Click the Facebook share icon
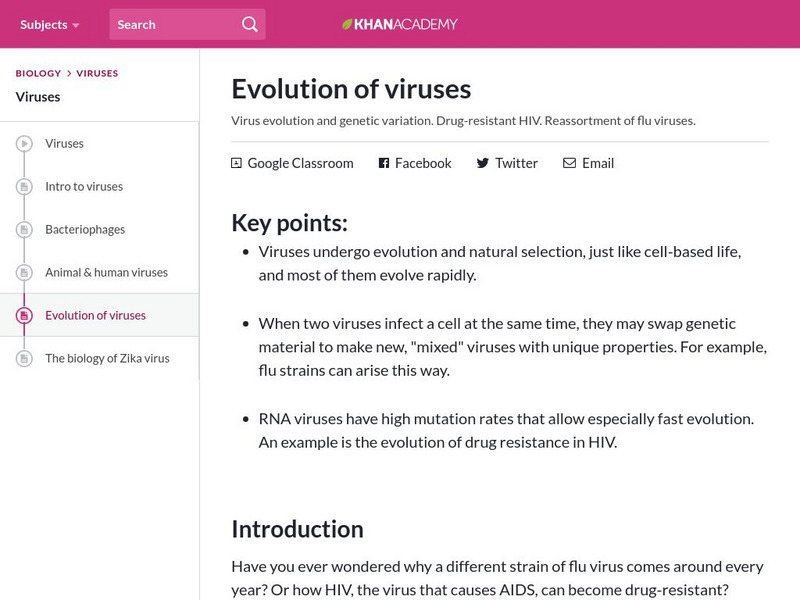 pos(384,163)
